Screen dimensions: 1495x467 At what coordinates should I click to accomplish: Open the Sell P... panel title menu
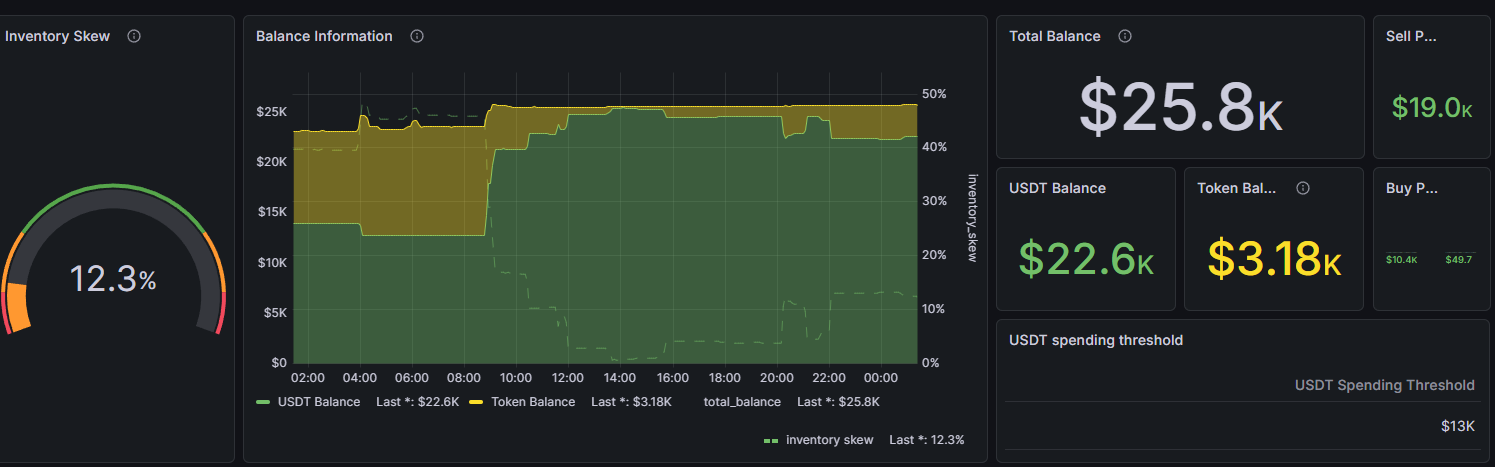[x=1411, y=36]
